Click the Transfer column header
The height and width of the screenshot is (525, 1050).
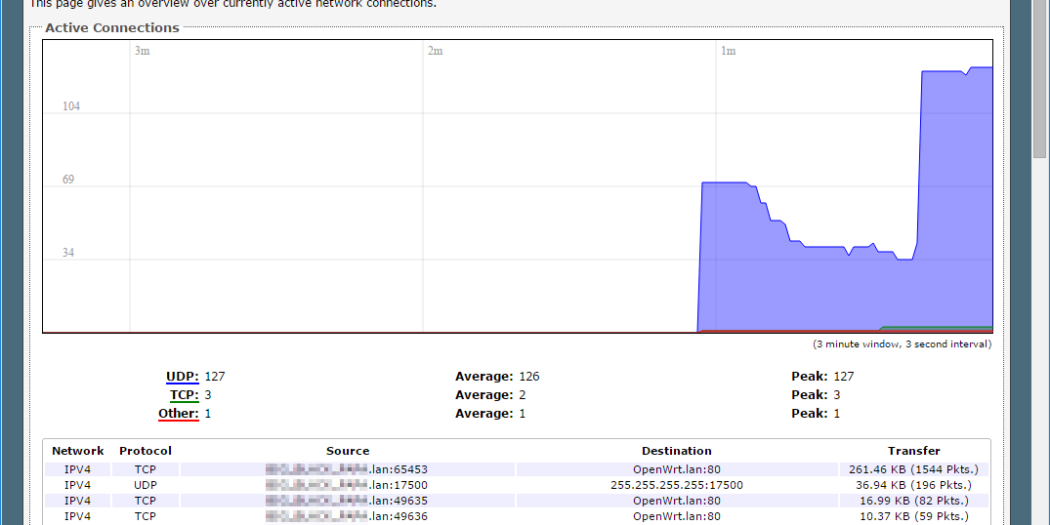(913, 451)
